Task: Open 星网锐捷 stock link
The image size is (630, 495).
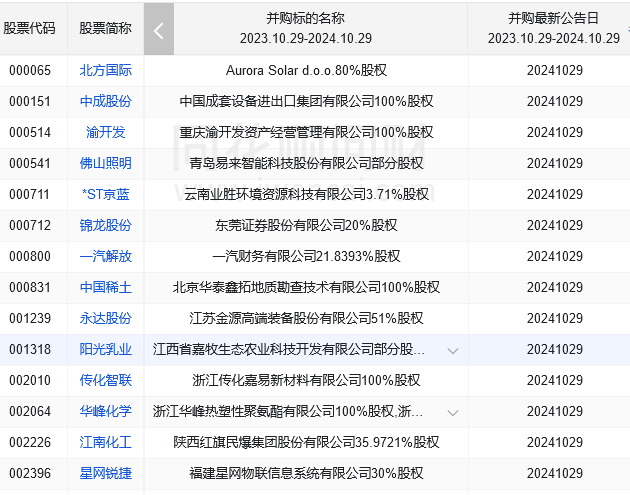Action: 106,474
